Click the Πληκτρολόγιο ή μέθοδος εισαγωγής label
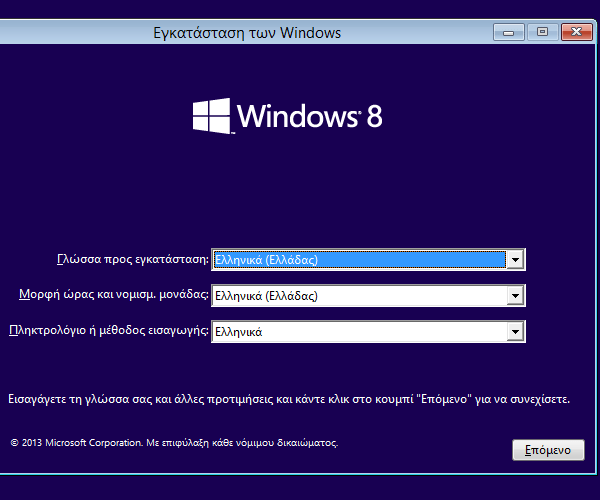 coord(109,331)
